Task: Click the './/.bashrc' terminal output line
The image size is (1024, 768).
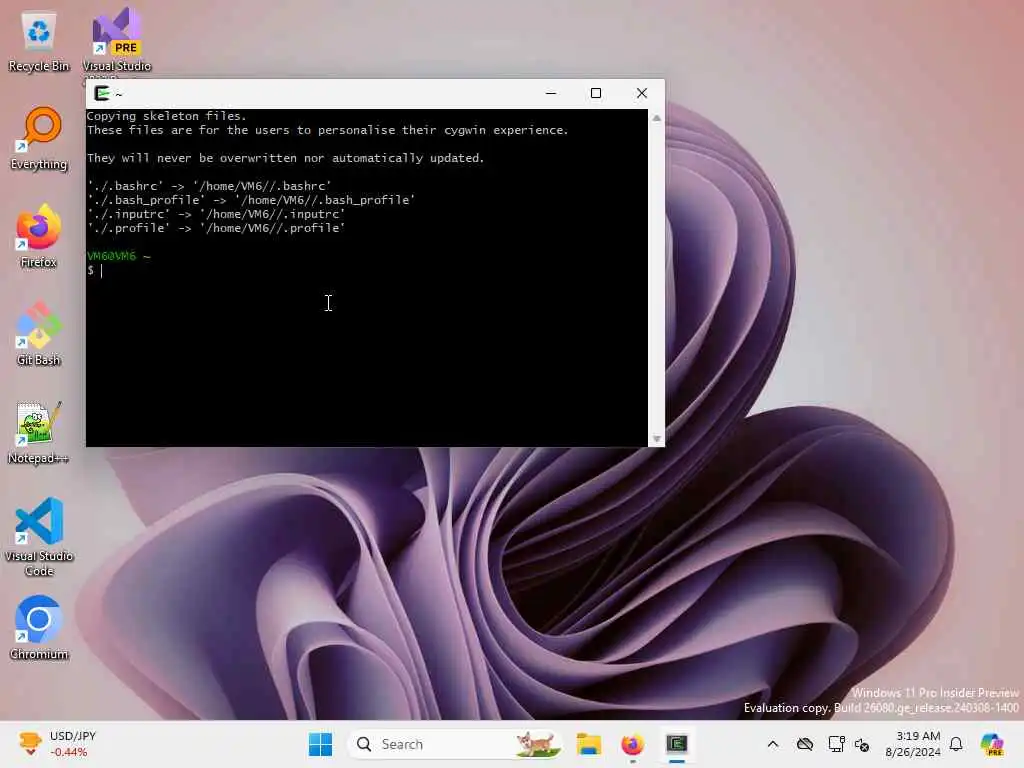Action: click(x=209, y=186)
